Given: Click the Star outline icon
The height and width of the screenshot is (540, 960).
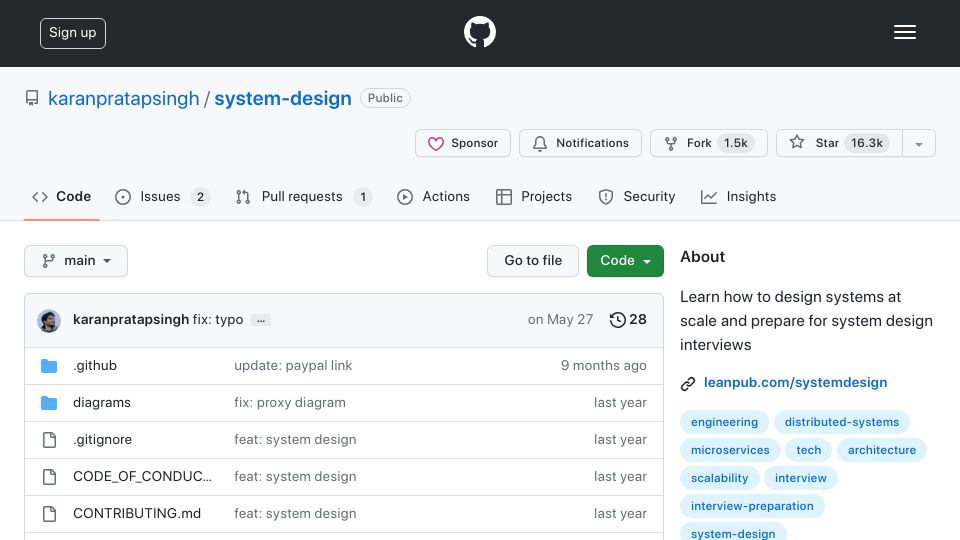Looking at the screenshot, I should click(797, 142).
